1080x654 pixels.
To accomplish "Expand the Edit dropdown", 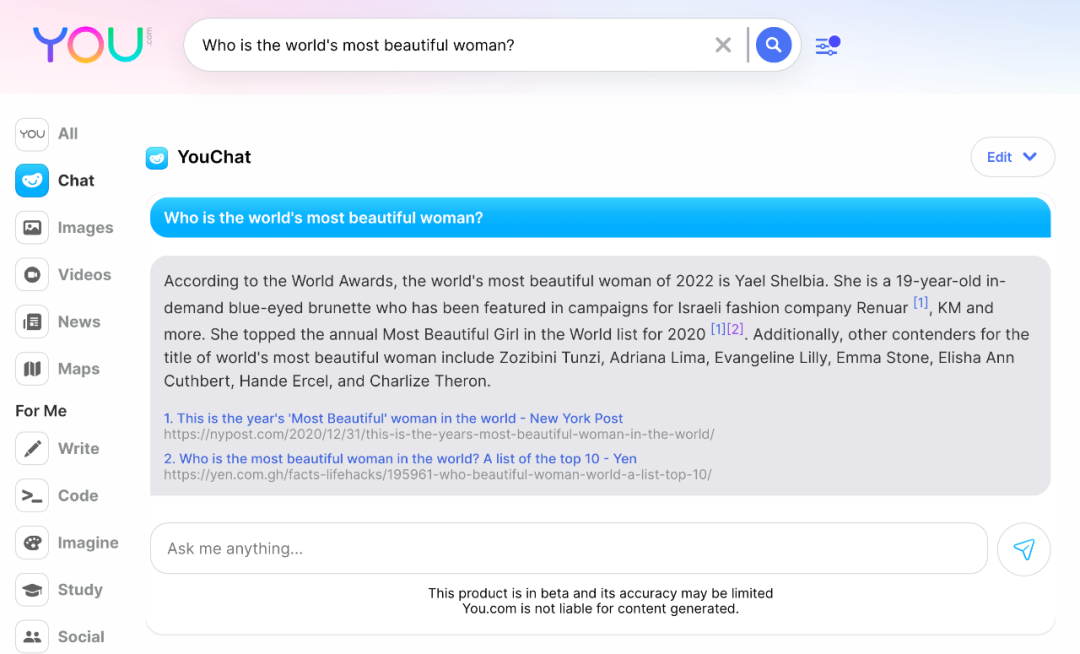I will [x=1012, y=157].
